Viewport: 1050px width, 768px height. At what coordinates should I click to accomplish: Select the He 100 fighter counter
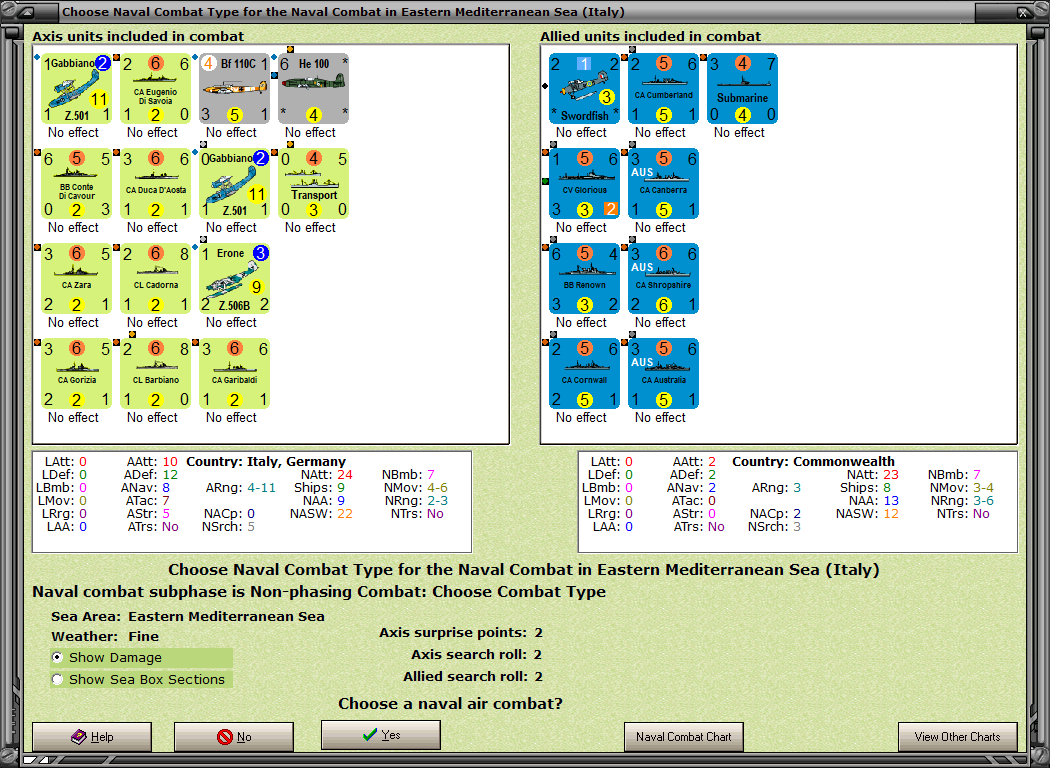[313, 89]
